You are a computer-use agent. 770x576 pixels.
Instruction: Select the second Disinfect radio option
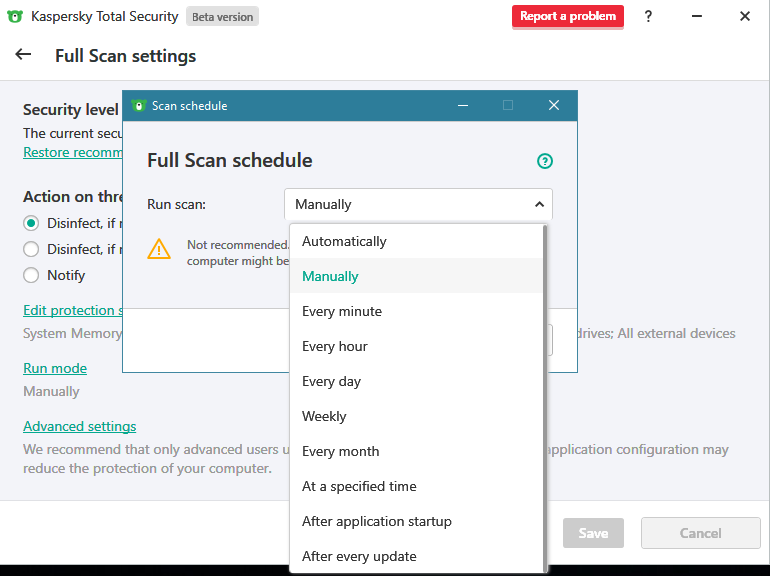[x=31, y=249]
